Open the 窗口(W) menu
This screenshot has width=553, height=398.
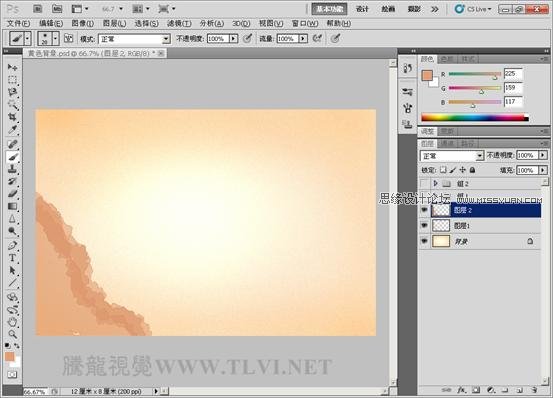305,24
